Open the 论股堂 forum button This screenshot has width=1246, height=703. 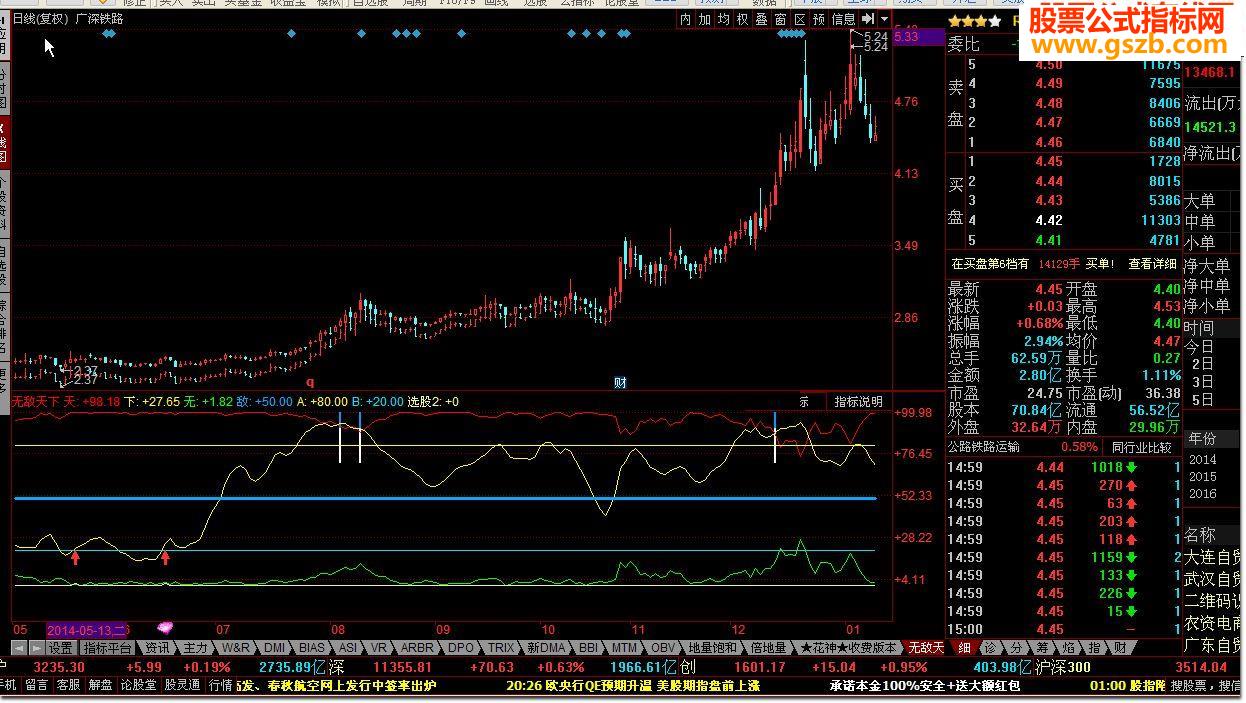point(138,685)
